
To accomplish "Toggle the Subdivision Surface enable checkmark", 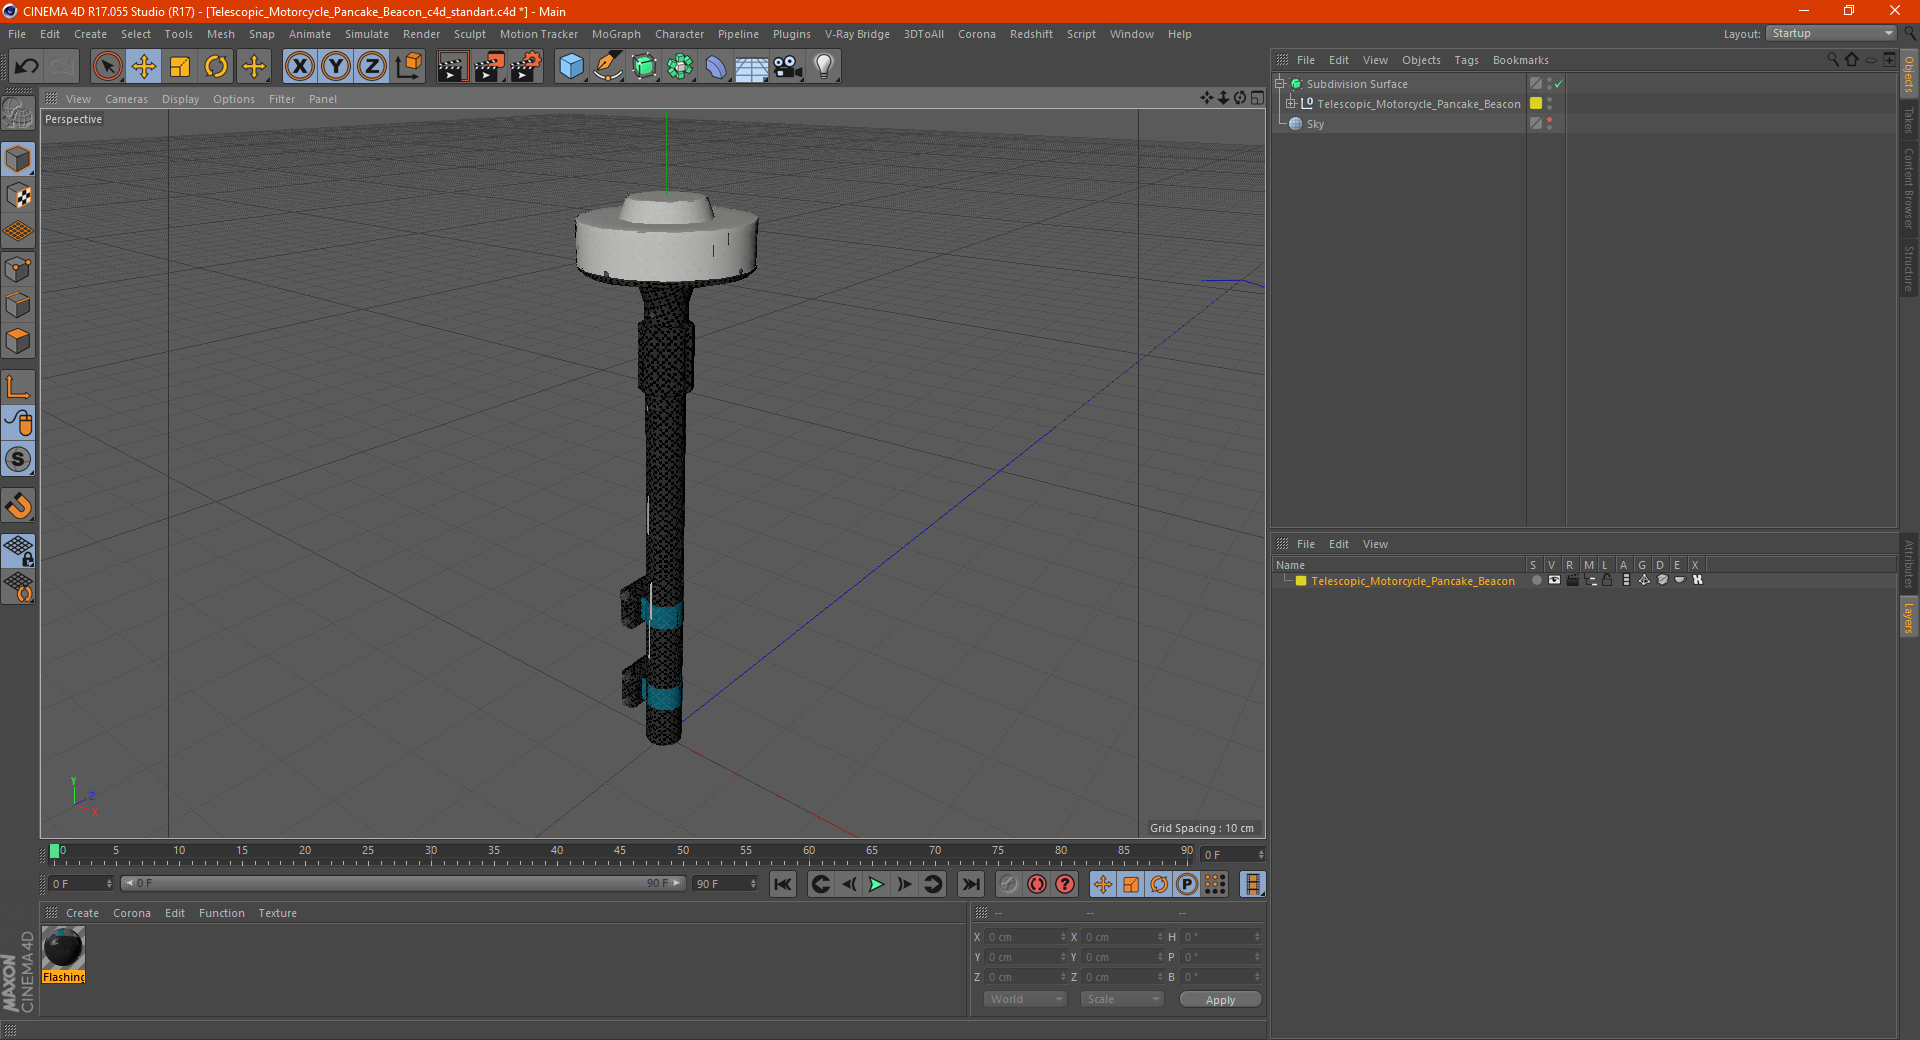I will 1558,84.
